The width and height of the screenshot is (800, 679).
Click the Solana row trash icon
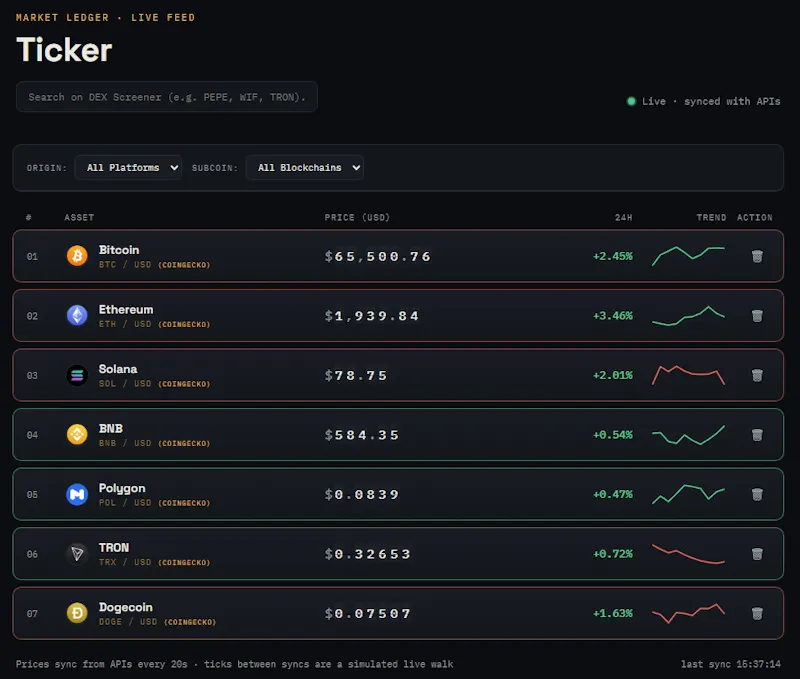[x=757, y=375]
